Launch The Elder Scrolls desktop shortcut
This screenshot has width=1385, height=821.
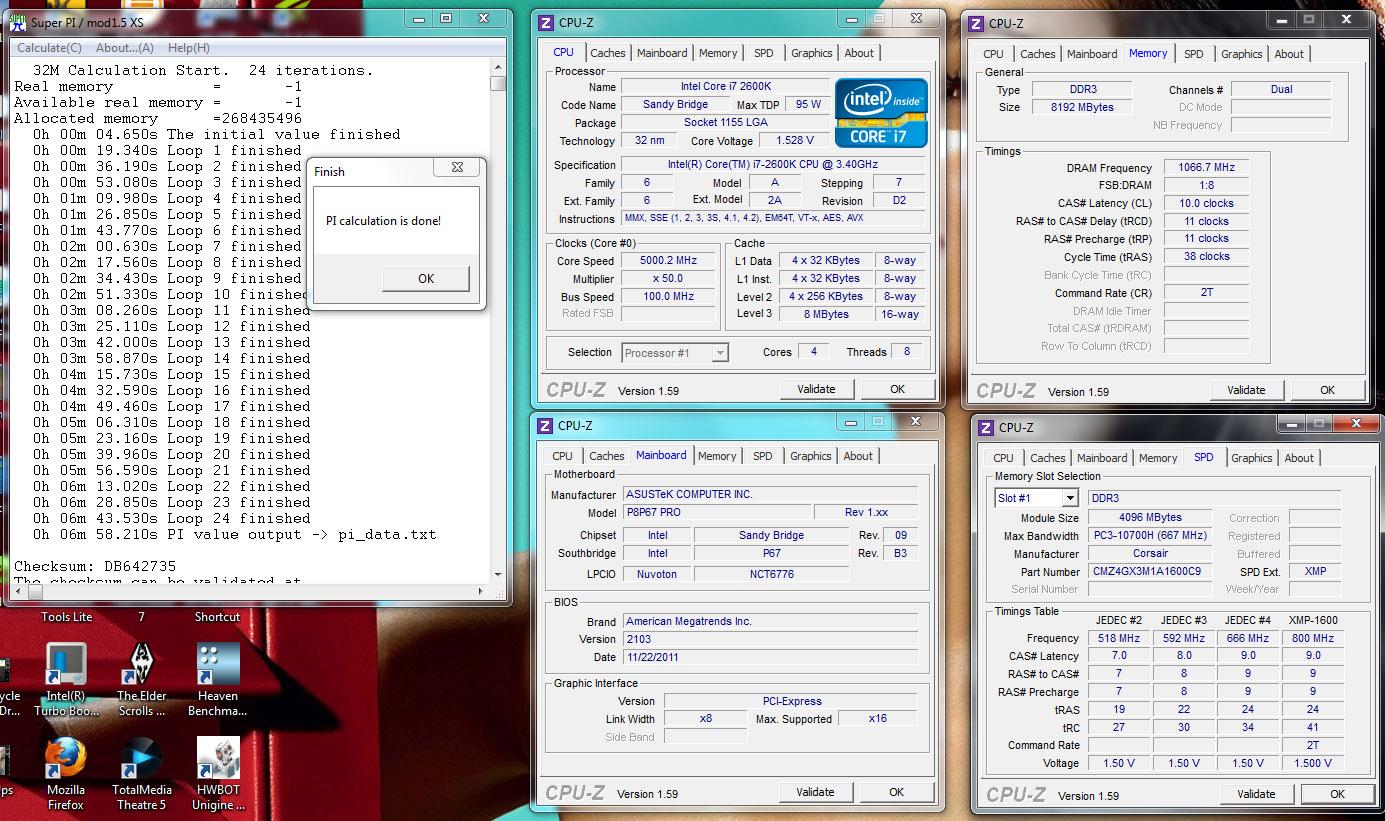click(142, 680)
